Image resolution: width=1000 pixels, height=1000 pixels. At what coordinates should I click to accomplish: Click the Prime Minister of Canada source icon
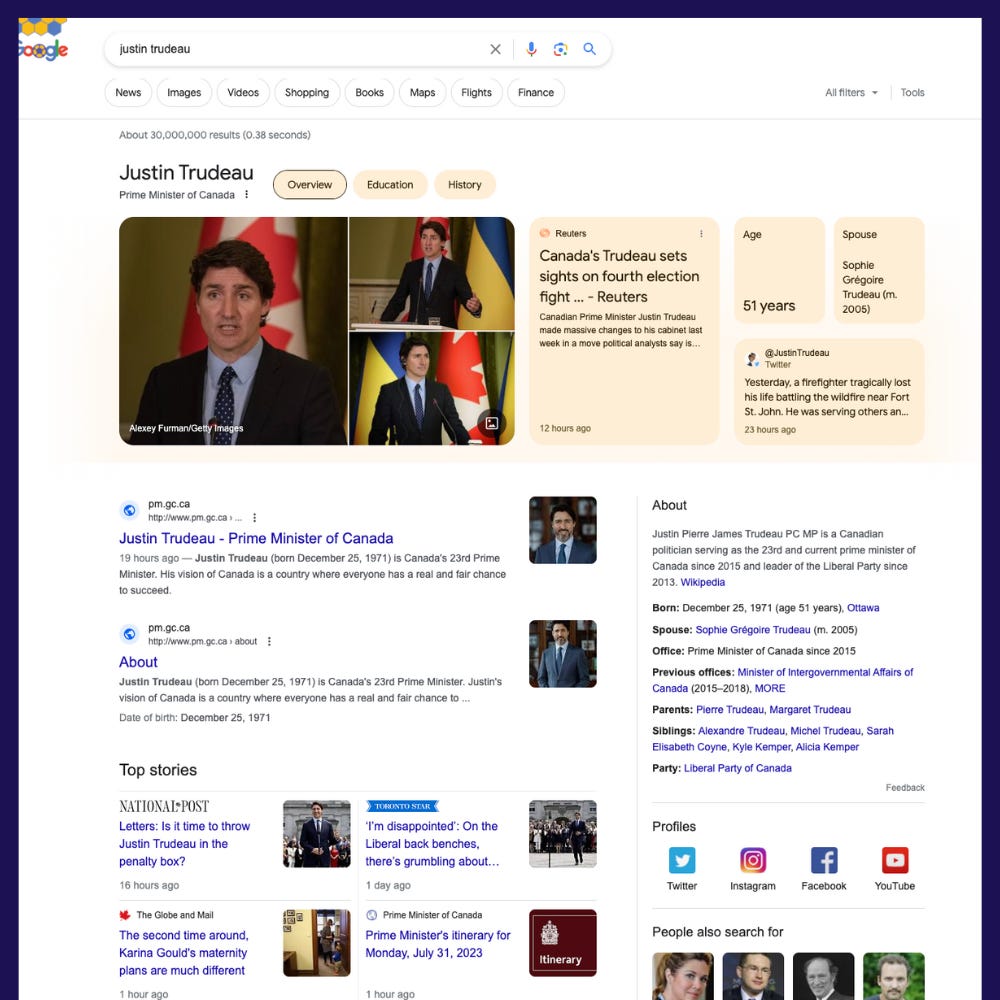click(371, 915)
